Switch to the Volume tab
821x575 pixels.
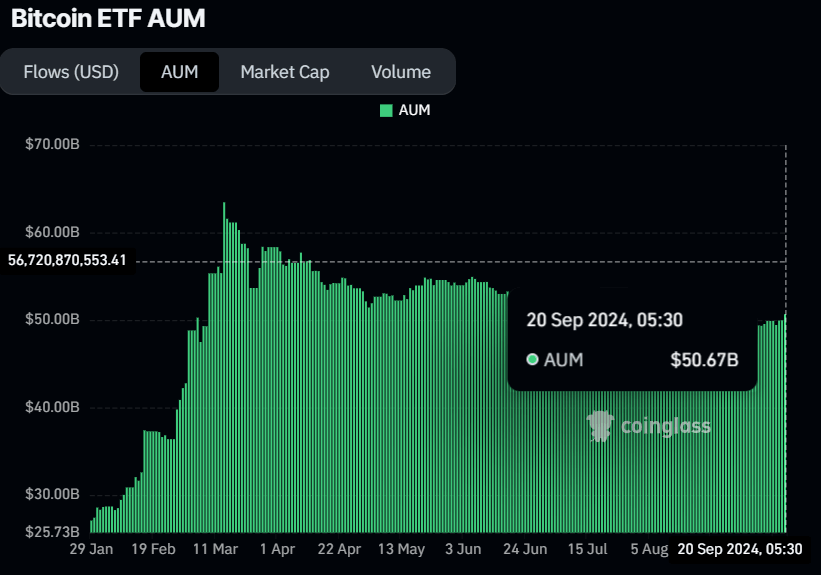(x=401, y=72)
